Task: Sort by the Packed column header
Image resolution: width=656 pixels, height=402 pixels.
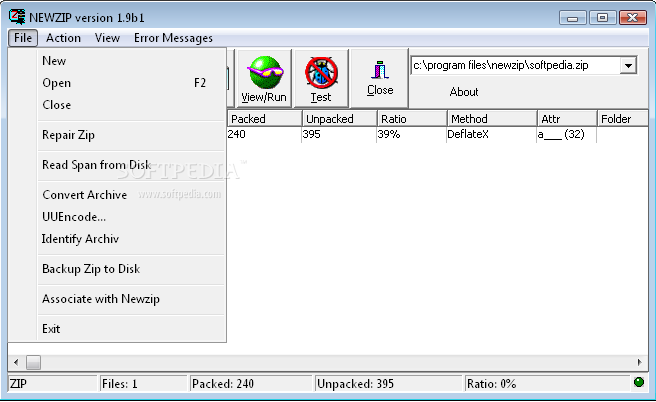Action: coord(264,119)
